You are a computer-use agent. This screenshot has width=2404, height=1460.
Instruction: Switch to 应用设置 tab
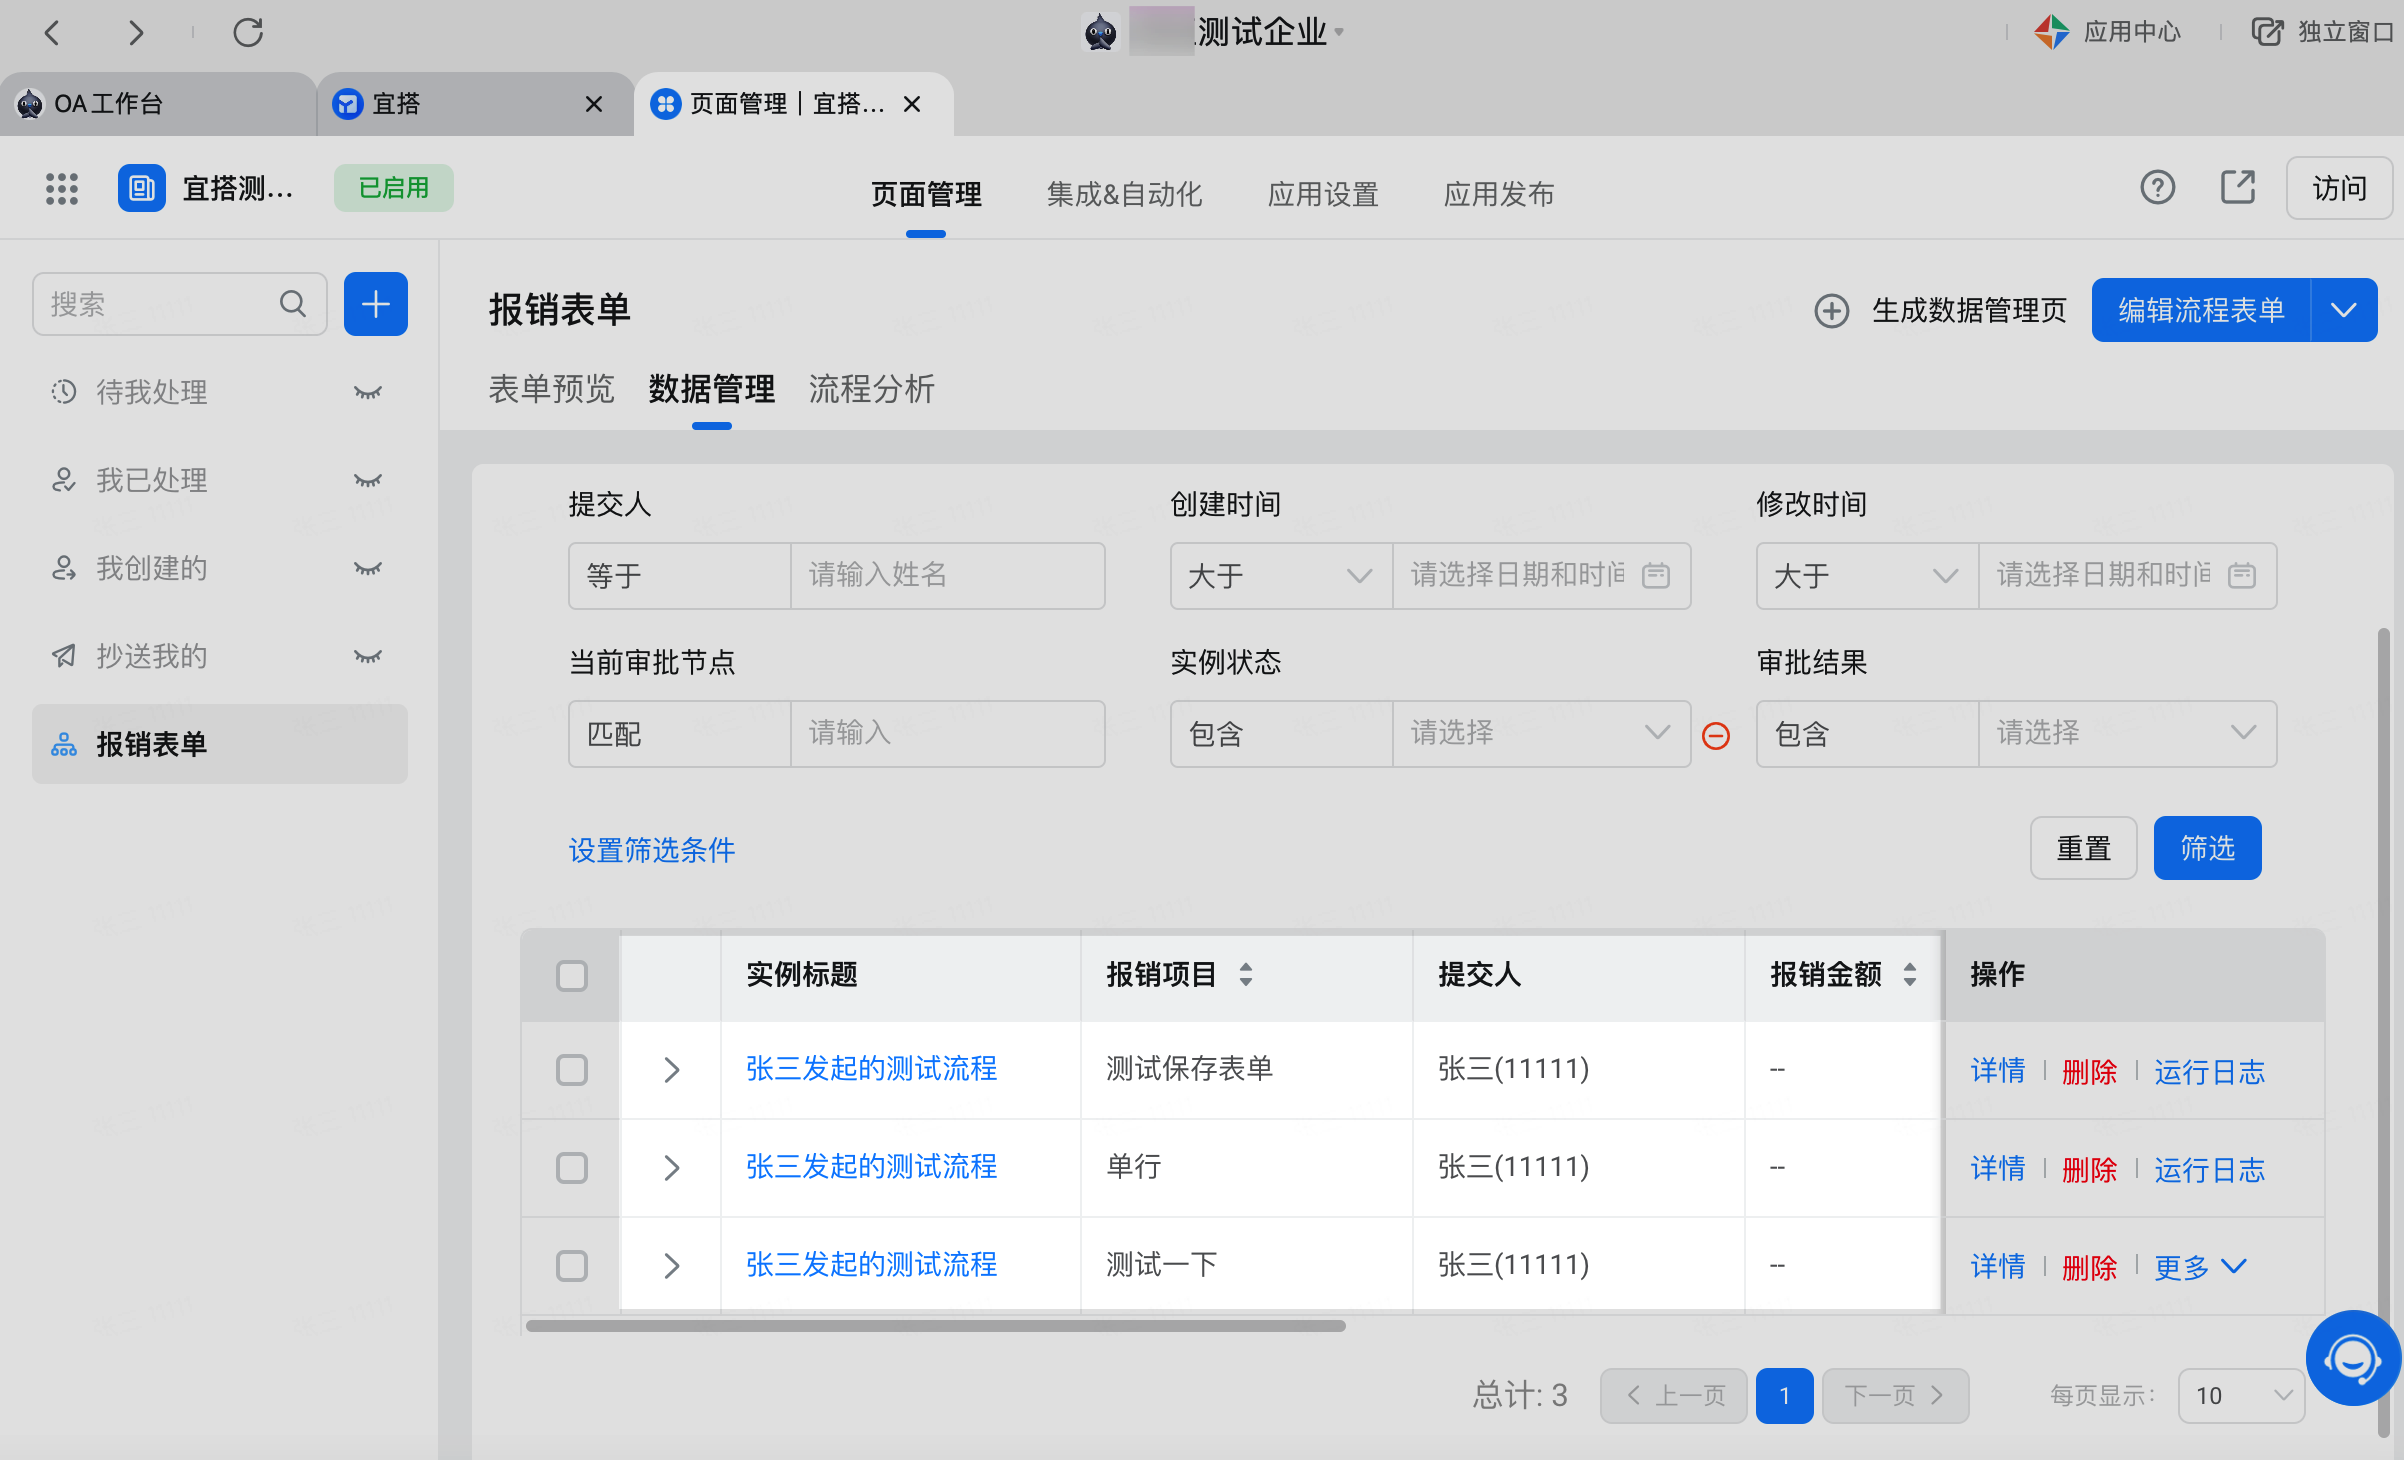point(1323,194)
